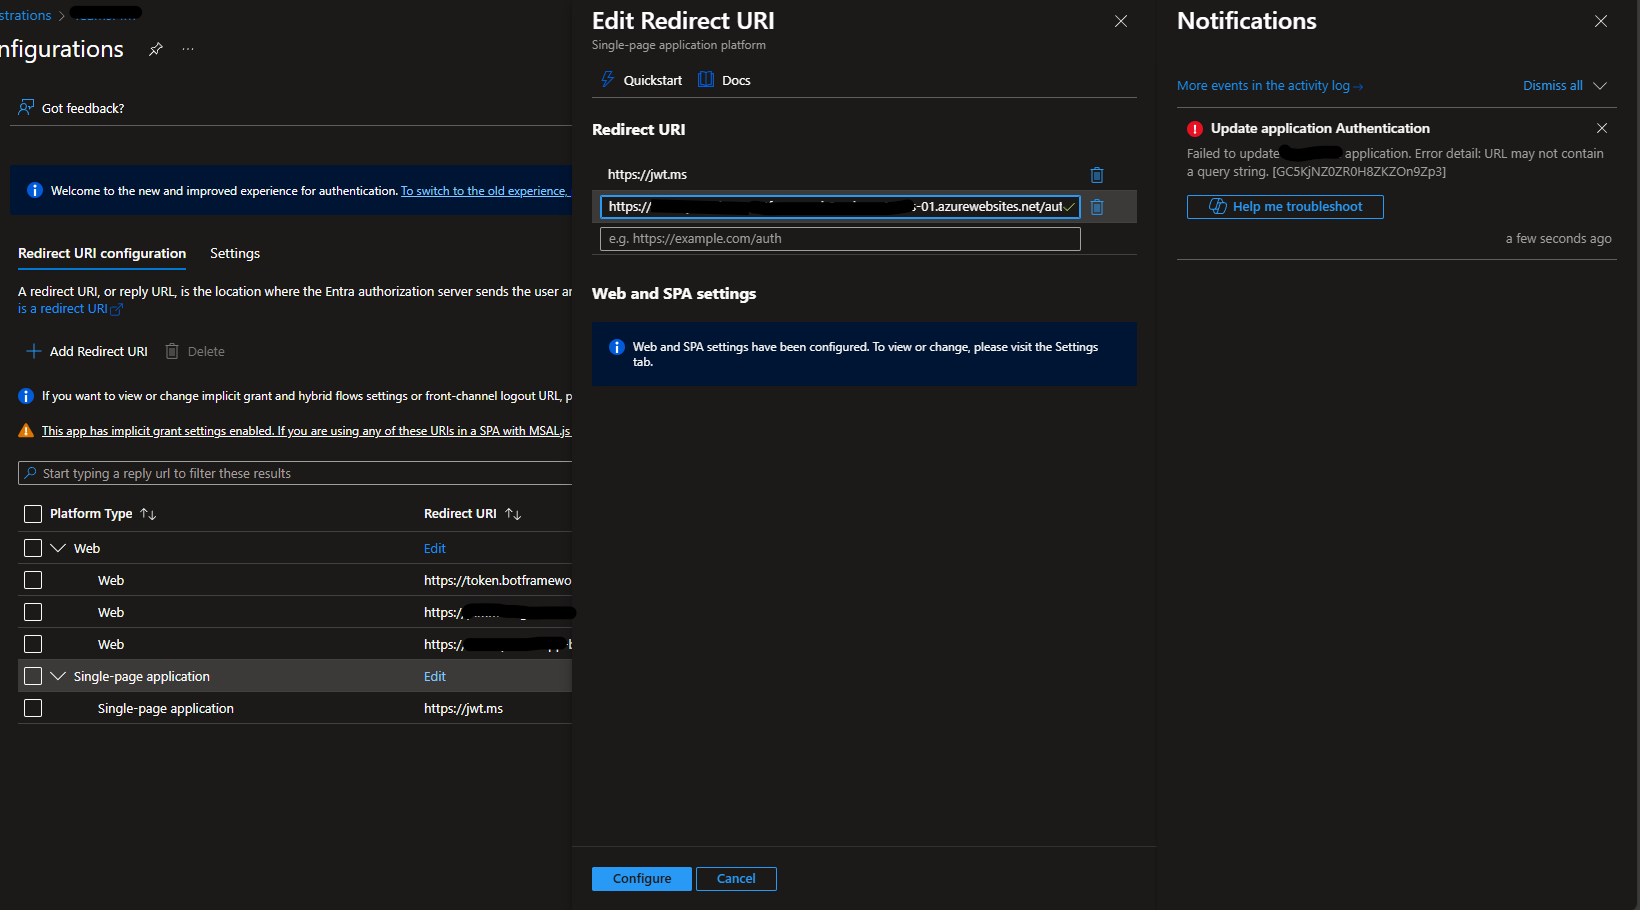The image size is (1640, 910).
Task: Click the warning icon for implicit grant settings
Action: pos(26,431)
